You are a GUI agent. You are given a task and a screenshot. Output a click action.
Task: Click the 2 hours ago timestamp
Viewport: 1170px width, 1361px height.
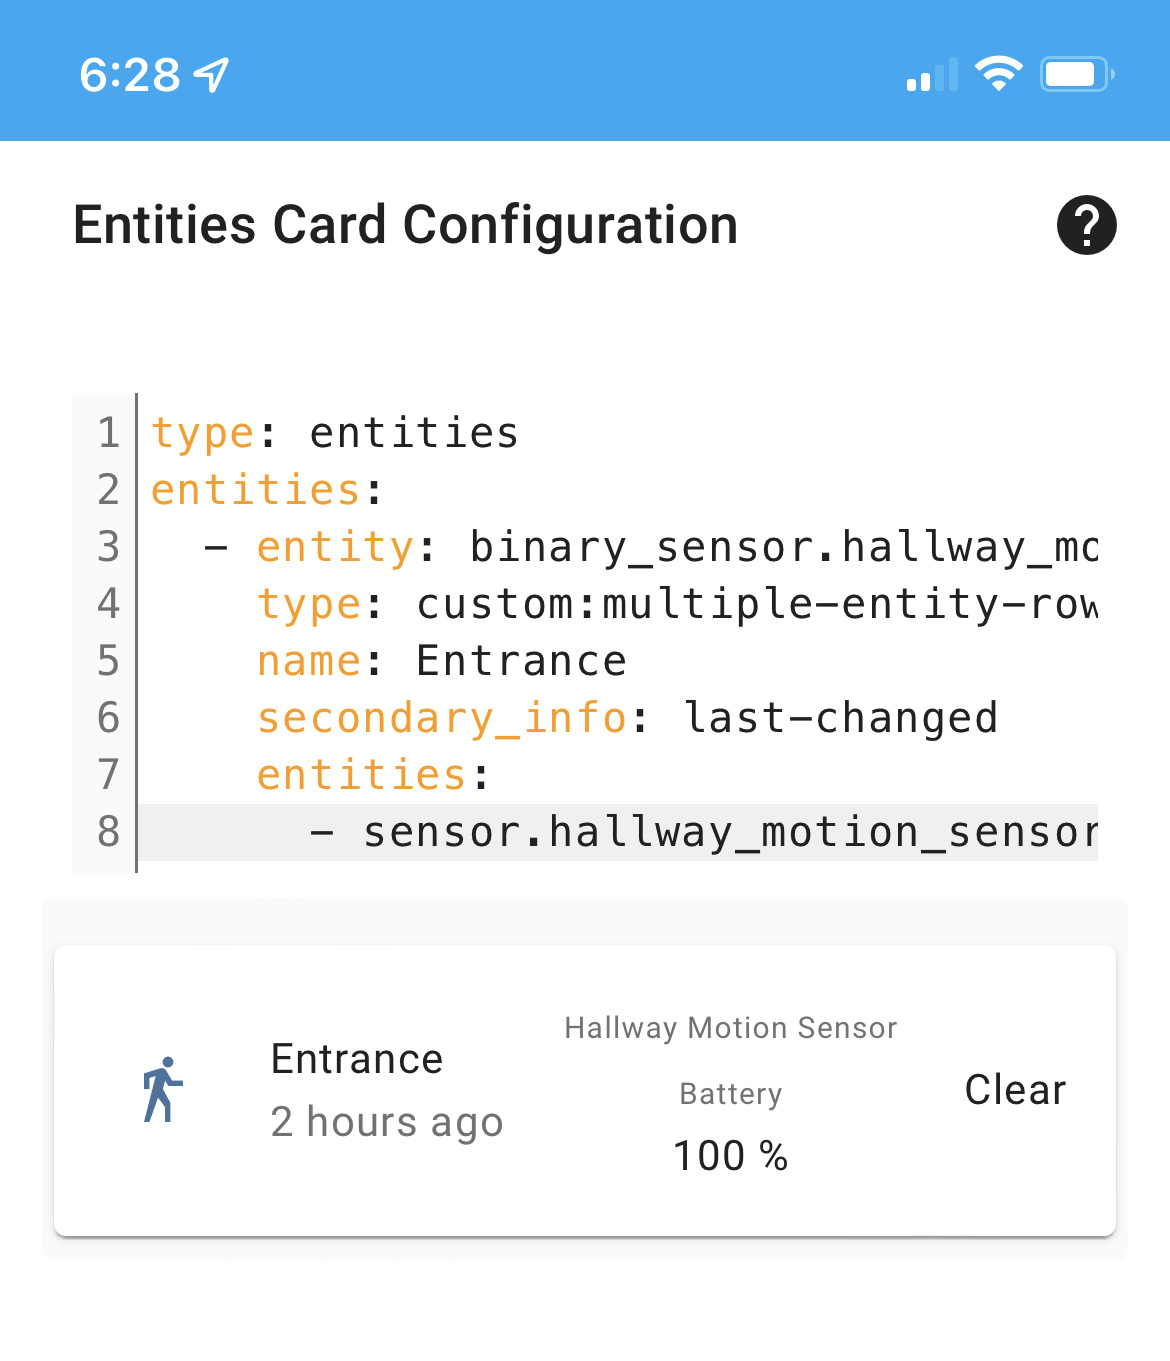click(x=388, y=1122)
